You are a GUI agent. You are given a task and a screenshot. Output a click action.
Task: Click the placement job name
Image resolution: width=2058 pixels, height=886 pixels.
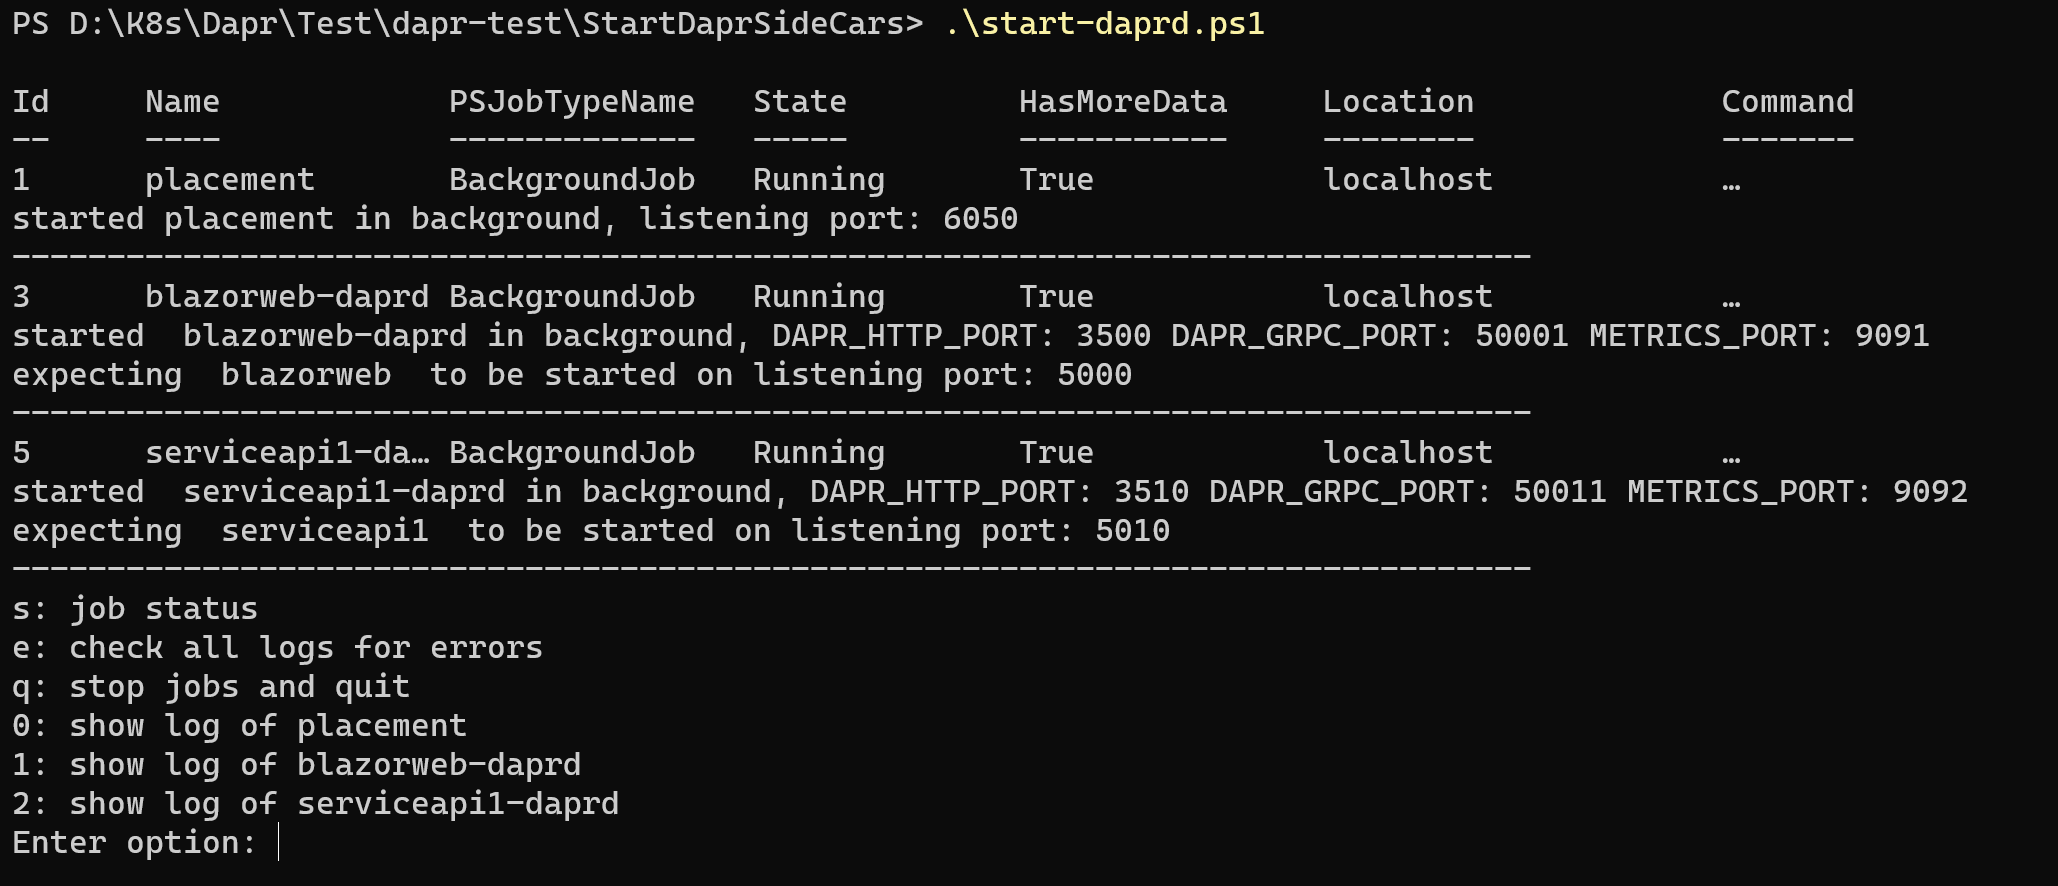click(x=230, y=180)
